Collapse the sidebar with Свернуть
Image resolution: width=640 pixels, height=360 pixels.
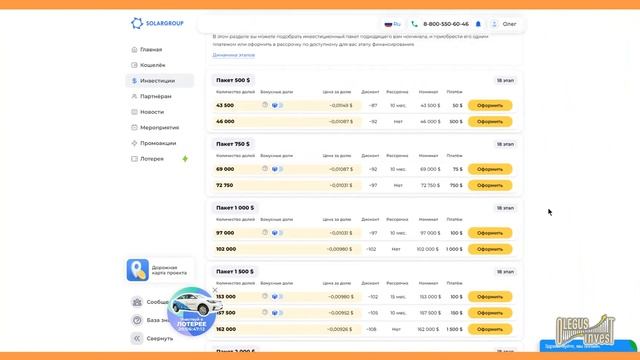[x=153, y=338]
